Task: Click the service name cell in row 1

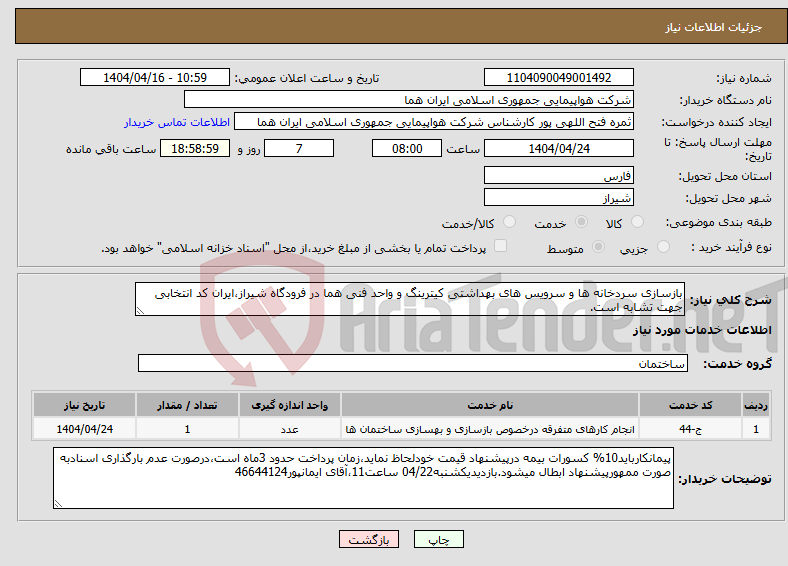Action: pos(490,429)
